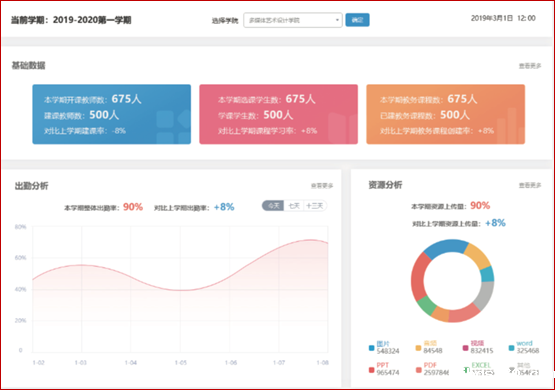This screenshot has width=555, height=390.
Task: Click the 图片 blue legend swatch
Action: 371,348
